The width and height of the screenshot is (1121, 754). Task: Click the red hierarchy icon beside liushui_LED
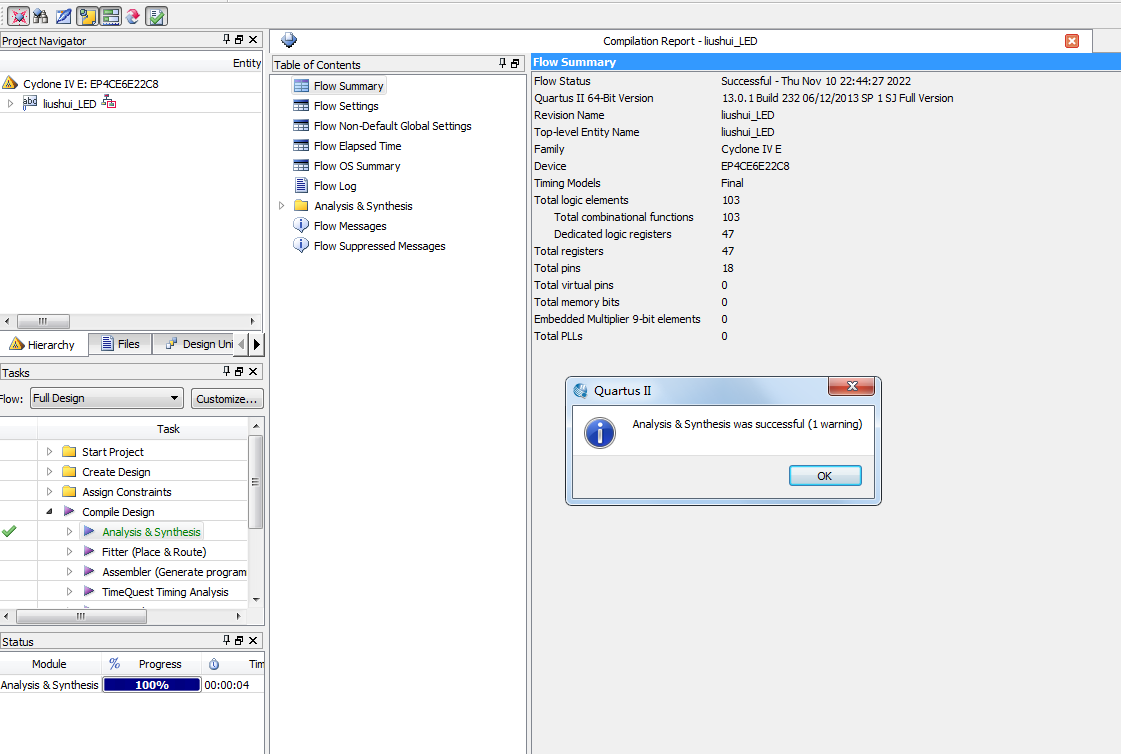click(109, 103)
